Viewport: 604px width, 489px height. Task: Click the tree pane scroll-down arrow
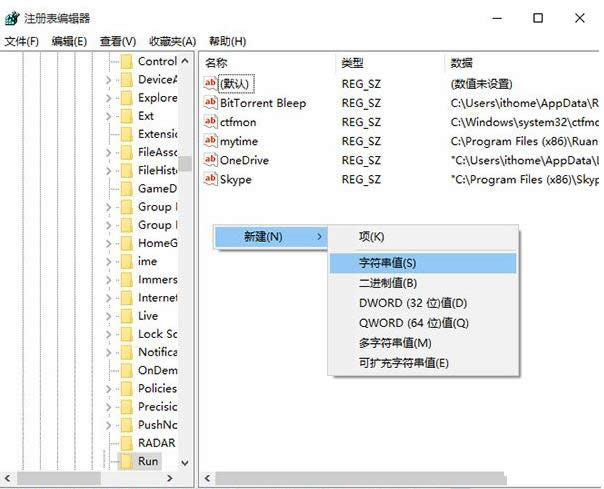[185, 462]
